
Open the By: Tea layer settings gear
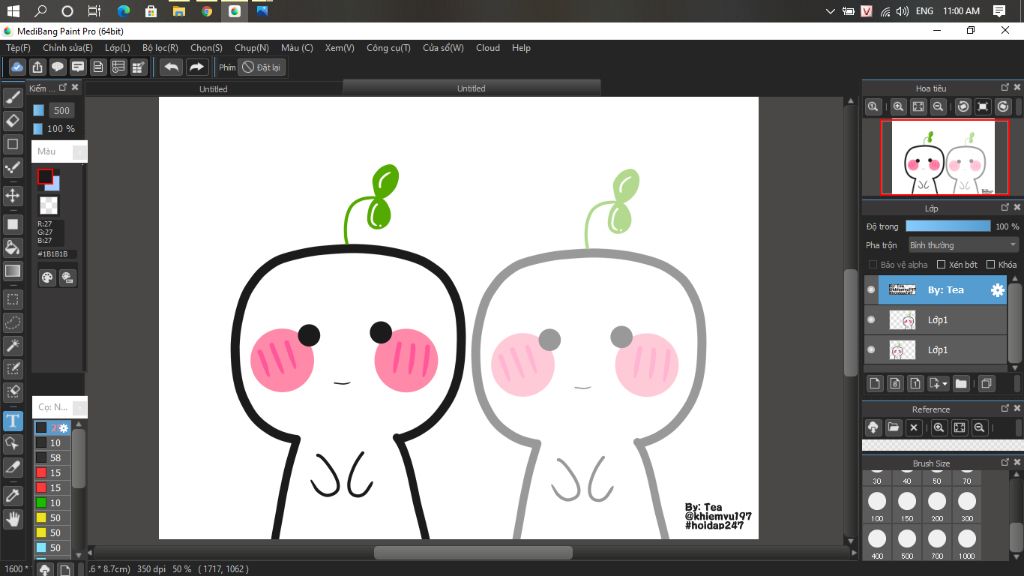pos(997,290)
